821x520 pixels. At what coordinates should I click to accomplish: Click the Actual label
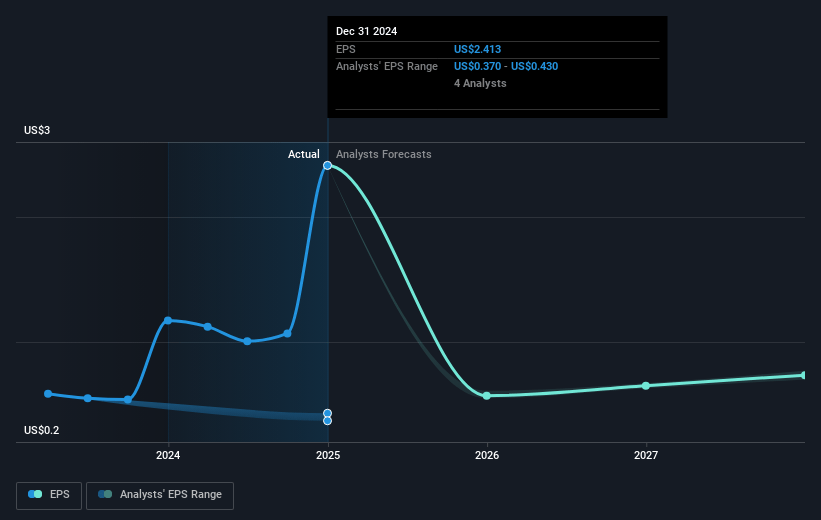pos(304,154)
